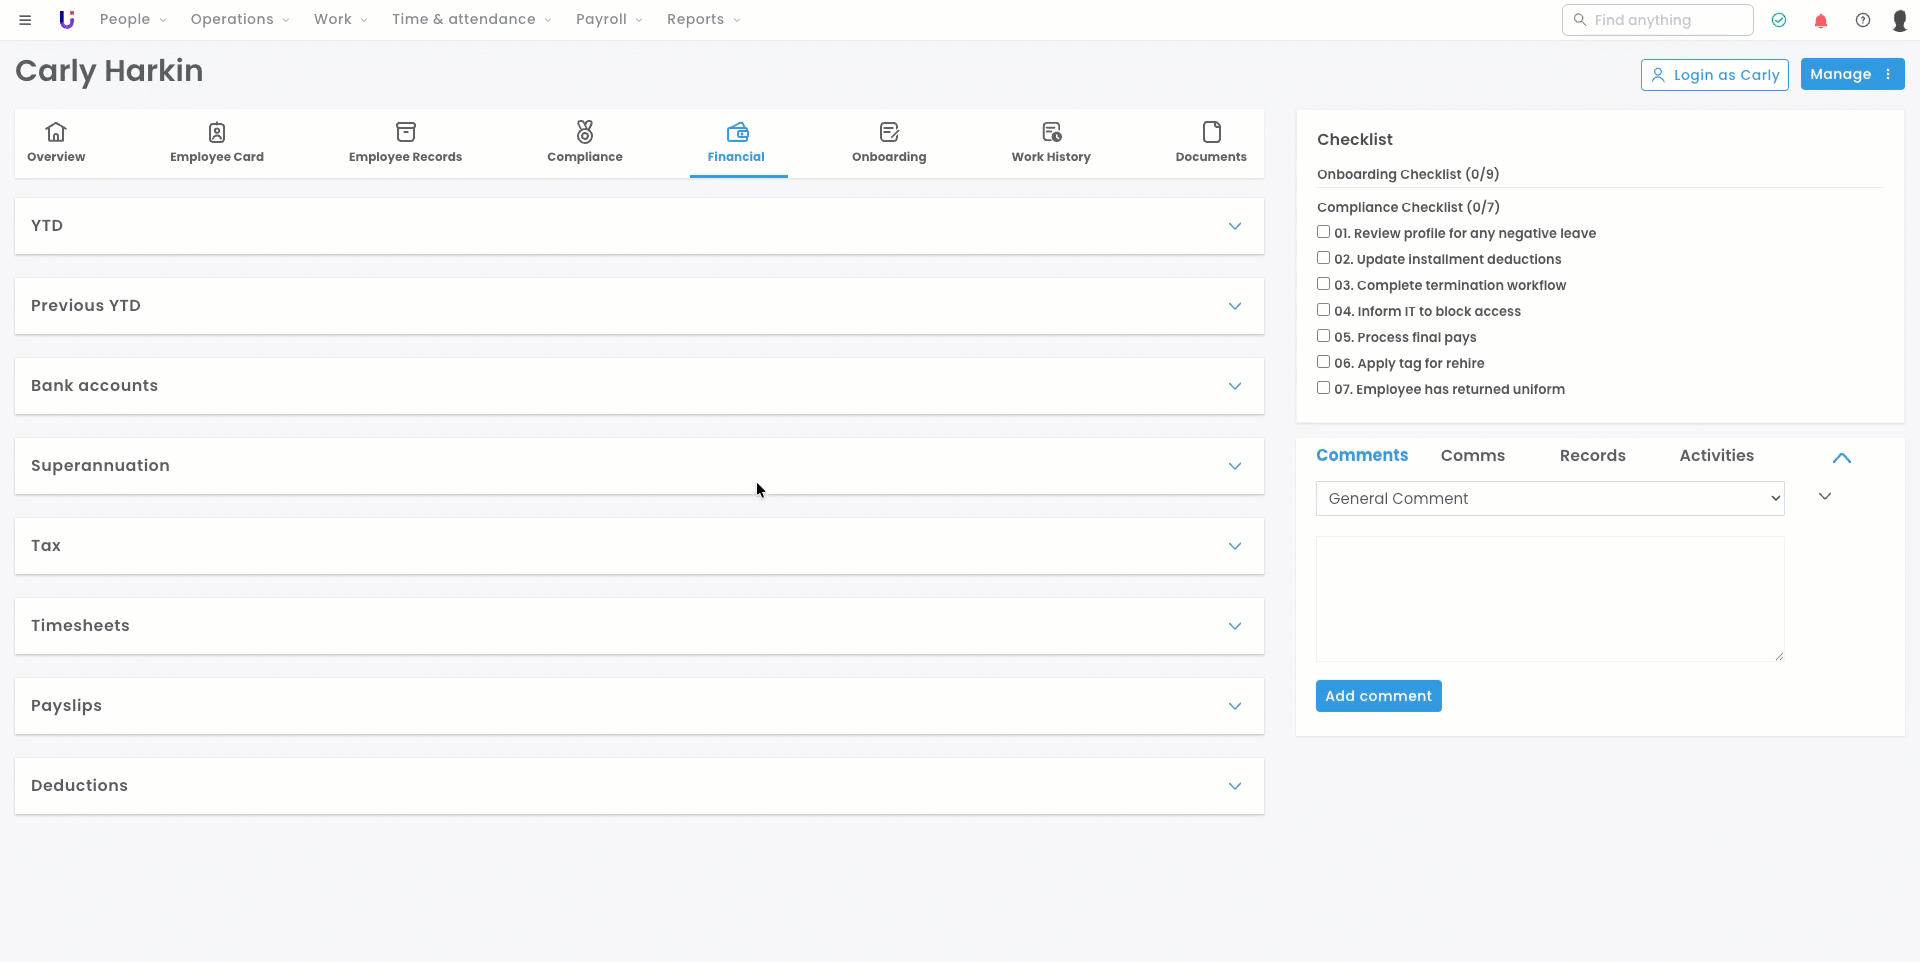Open the hamburger navigation menu
The image size is (1920, 962).
click(x=25, y=20)
